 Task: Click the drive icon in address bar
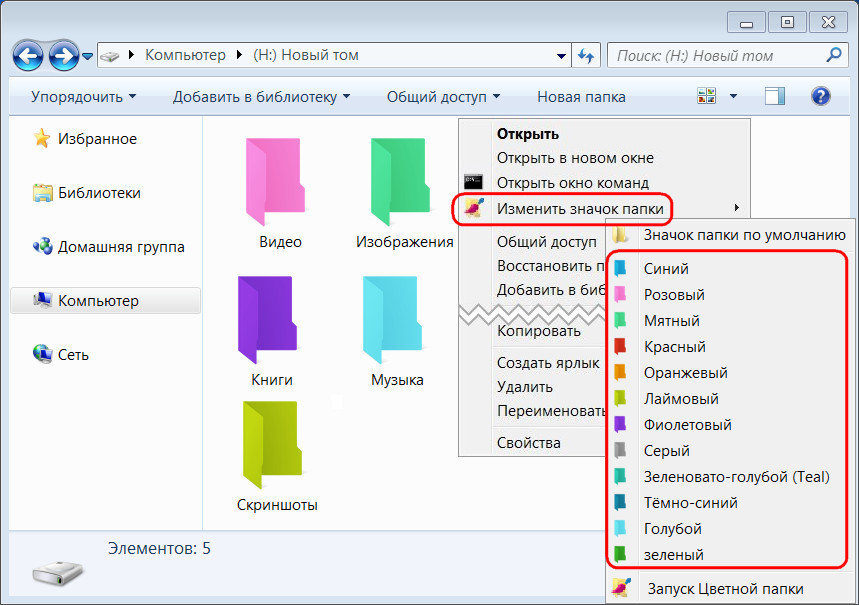110,56
